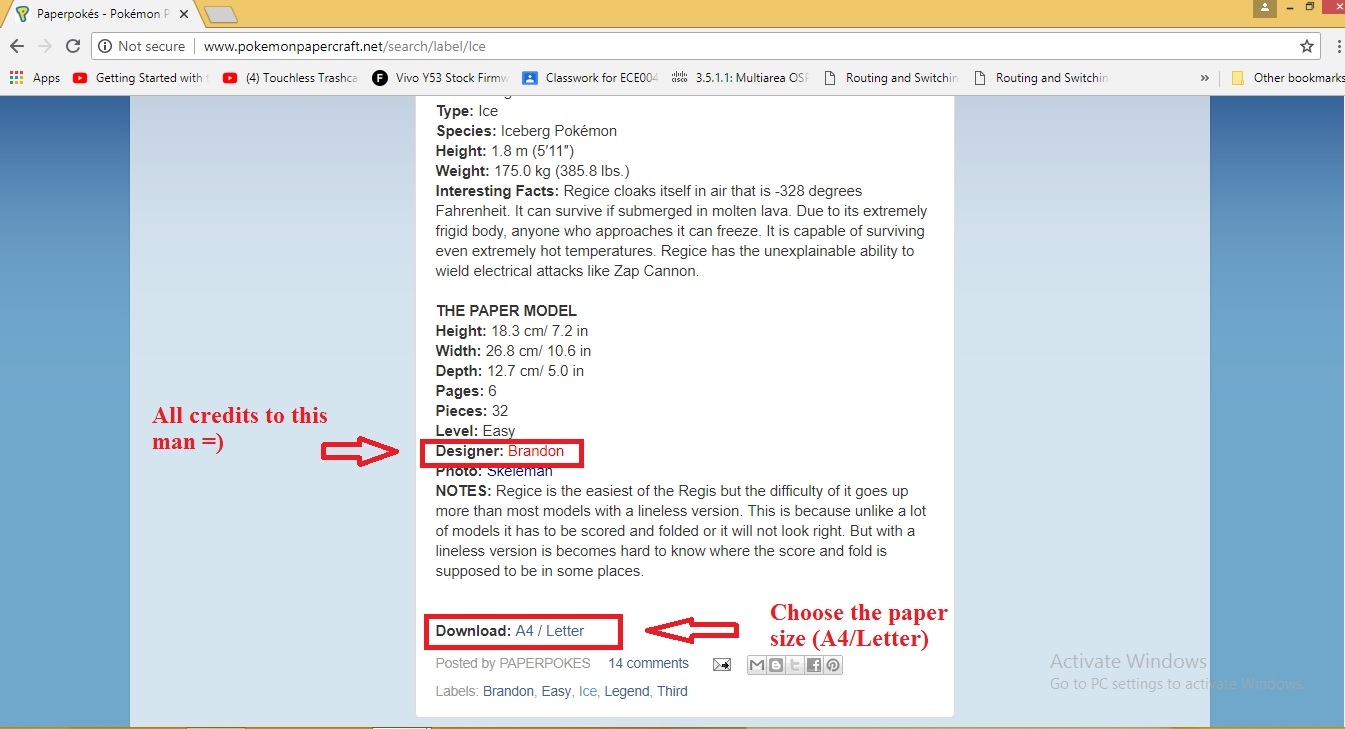The width and height of the screenshot is (1345, 729).
Task: Click the "Weight: 175.0 kg (385.8 lbs.)" line
Action: point(533,171)
